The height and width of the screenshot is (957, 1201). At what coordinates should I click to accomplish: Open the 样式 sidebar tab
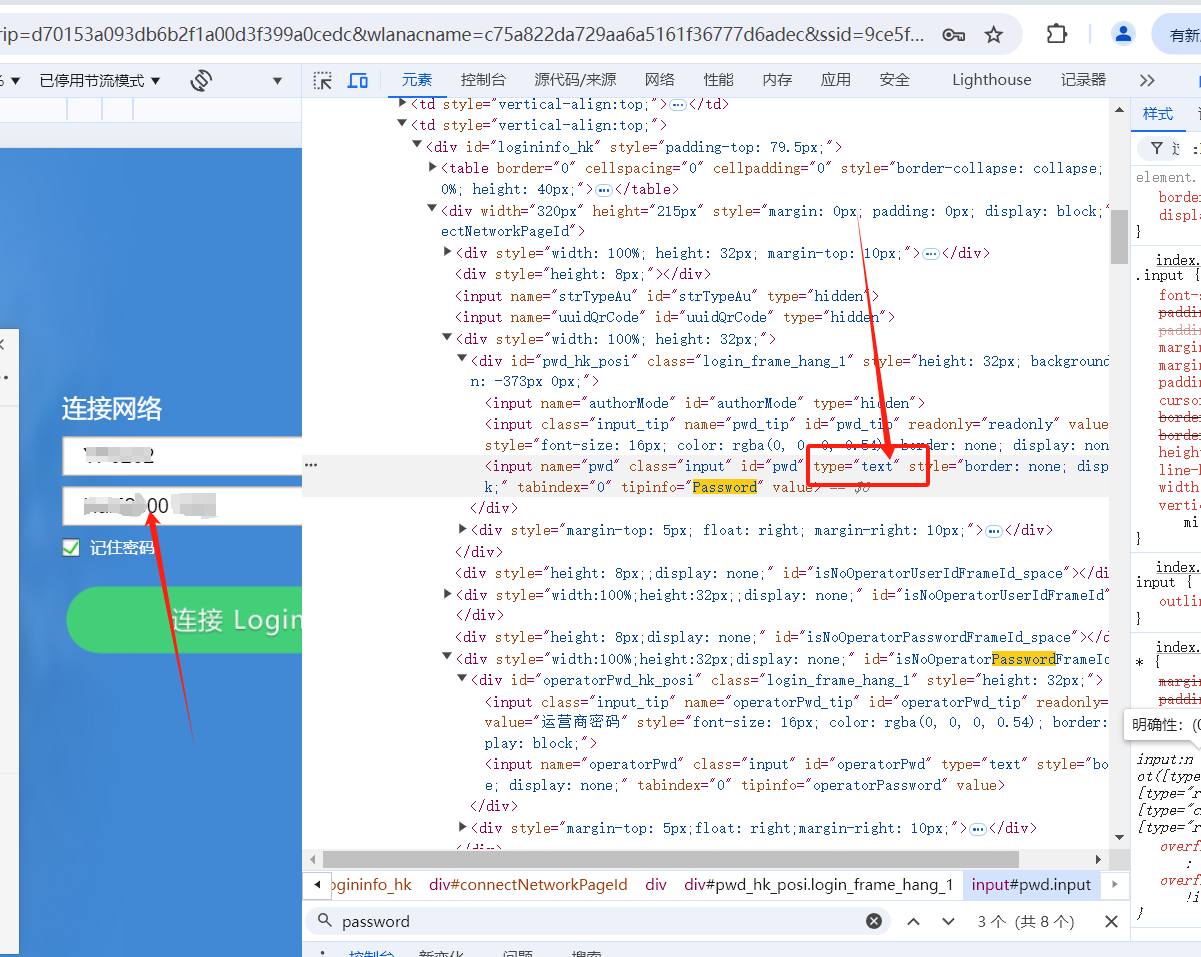click(x=1158, y=114)
